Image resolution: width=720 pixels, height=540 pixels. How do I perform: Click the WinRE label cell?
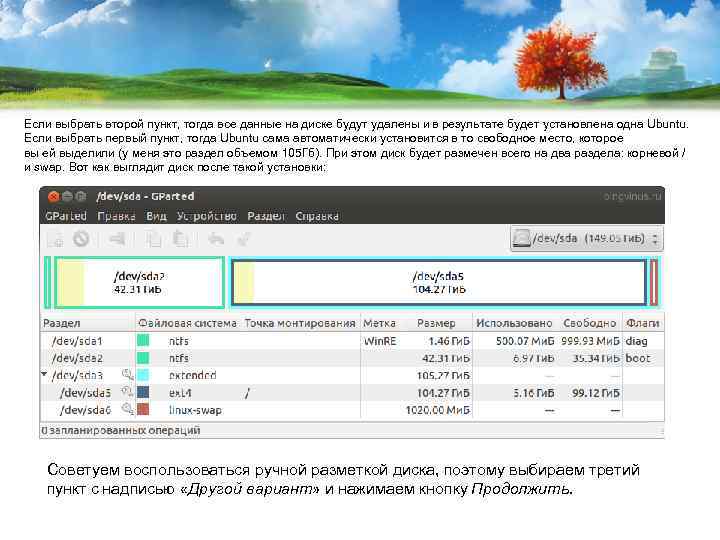379,341
